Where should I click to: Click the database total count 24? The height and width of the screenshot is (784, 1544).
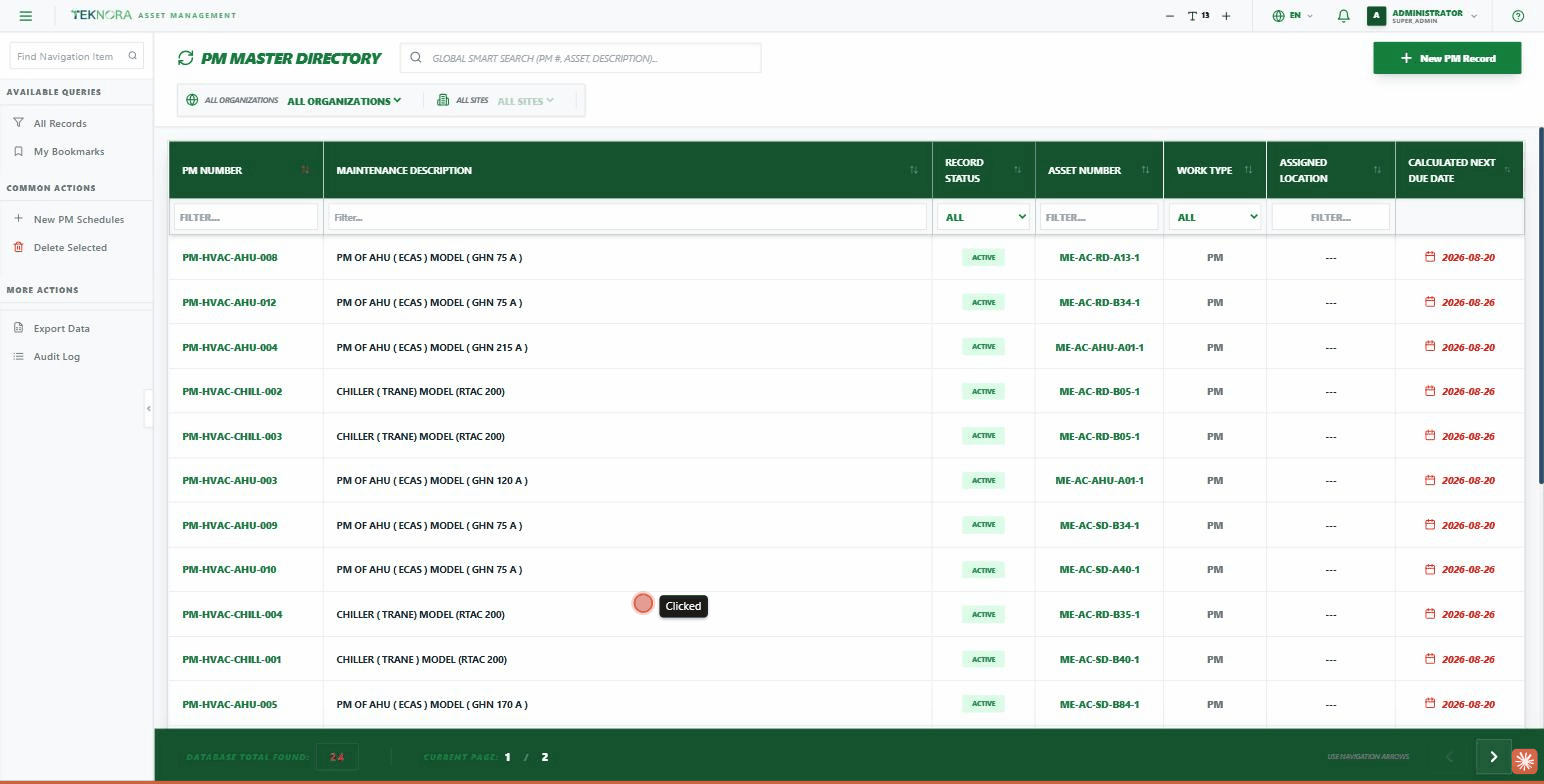[x=337, y=757]
